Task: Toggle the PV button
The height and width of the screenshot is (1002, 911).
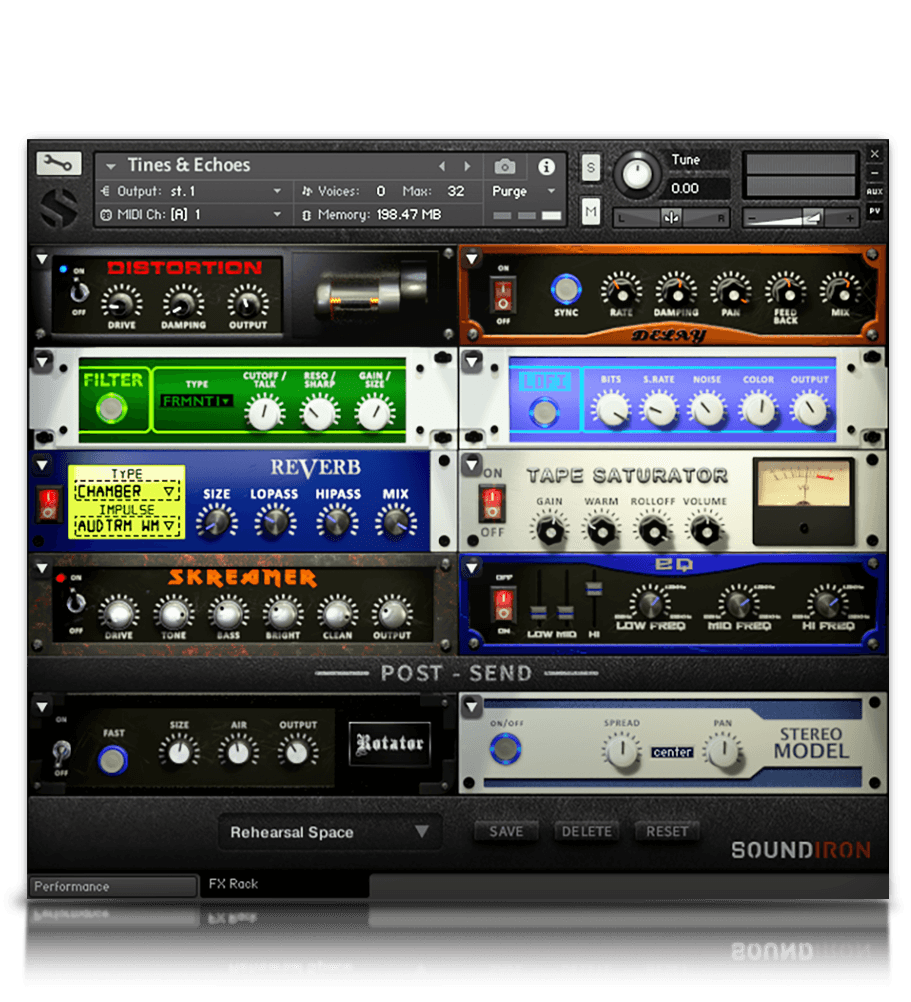Action: coord(875,211)
